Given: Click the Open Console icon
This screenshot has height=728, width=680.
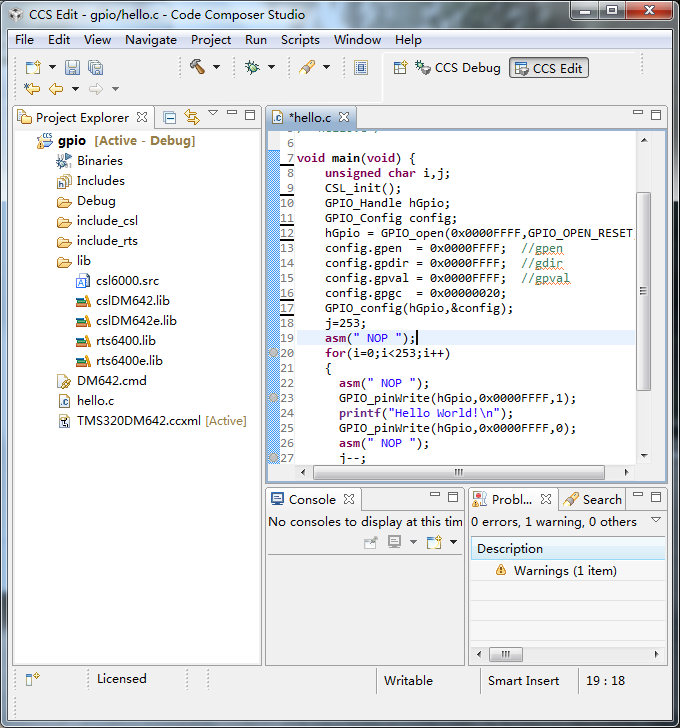Looking at the screenshot, I should (434, 542).
